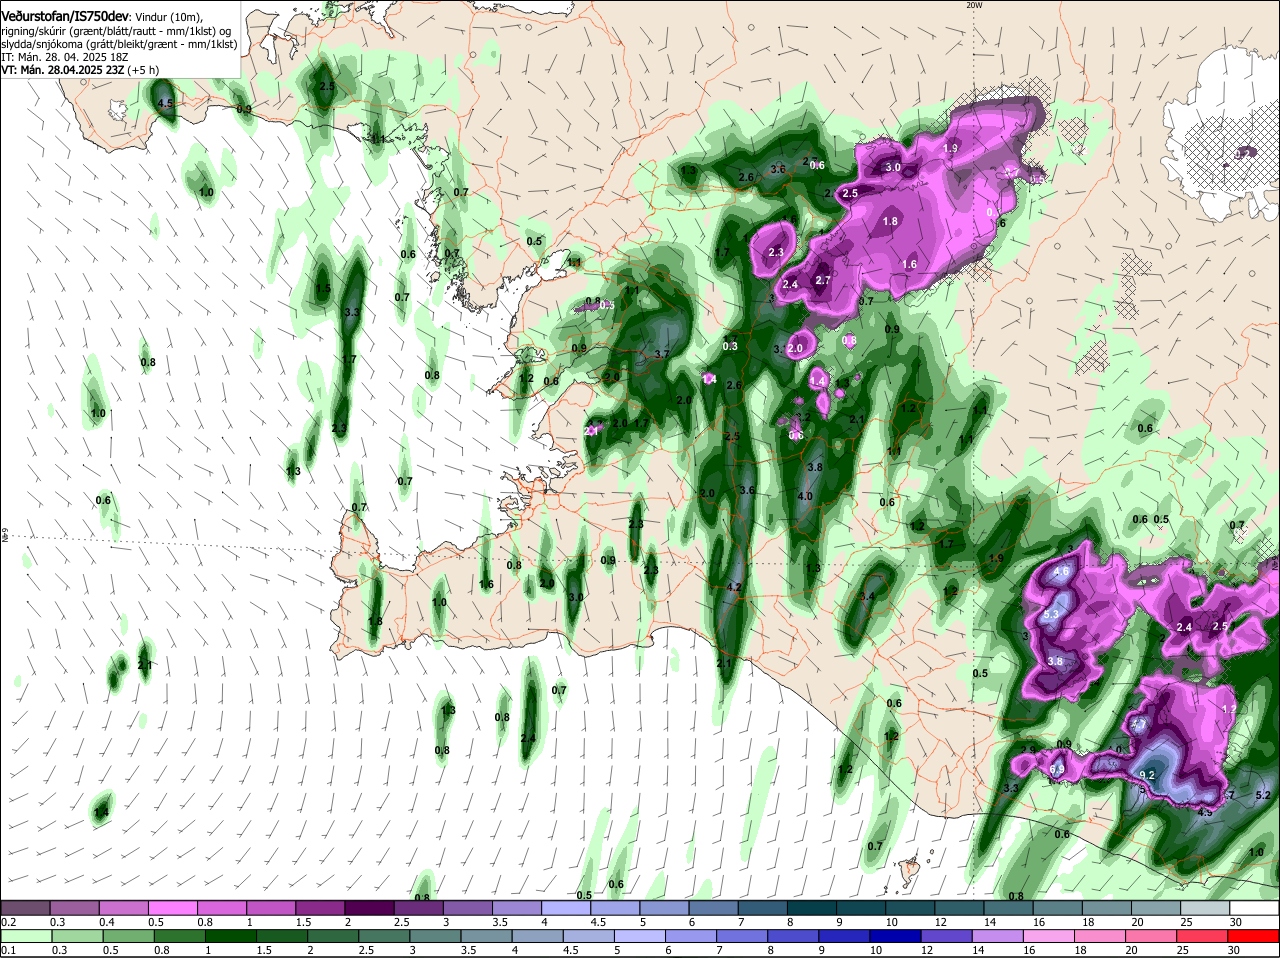
Task: Click the '9.2' precipitation value on the map
Action: click(x=1148, y=775)
